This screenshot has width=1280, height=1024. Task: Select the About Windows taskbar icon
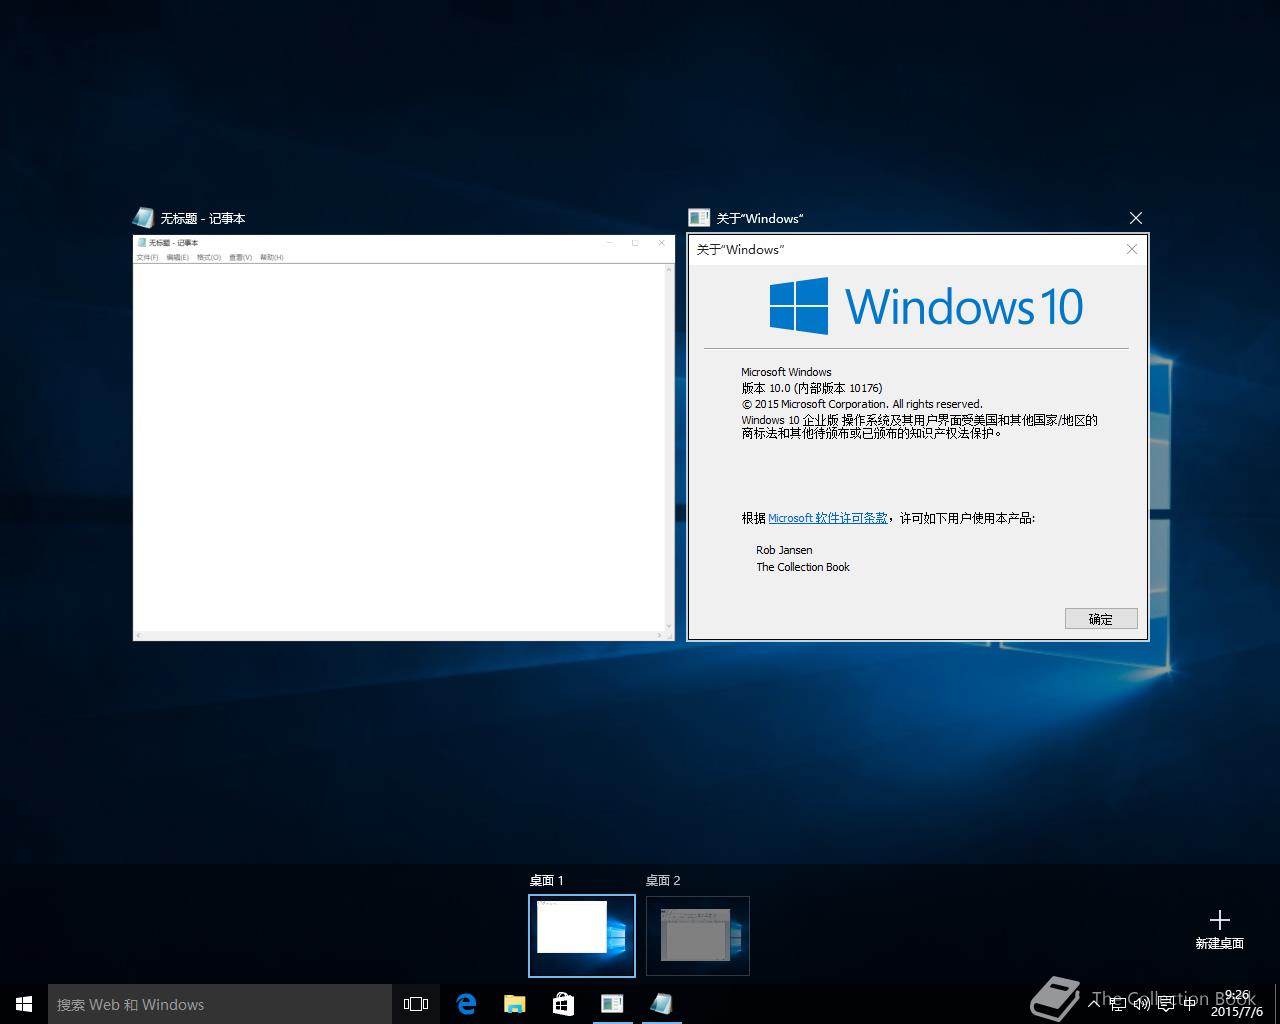(x=612, y=1004)
